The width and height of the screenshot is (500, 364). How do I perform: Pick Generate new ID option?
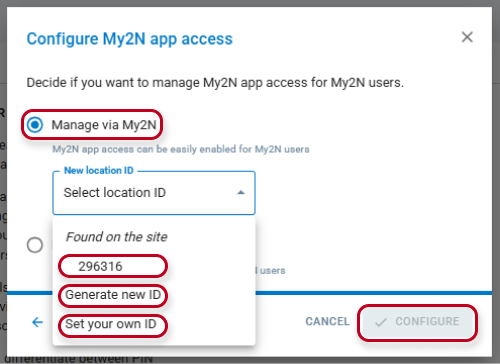pyautogui.click(x=113, y=295)
